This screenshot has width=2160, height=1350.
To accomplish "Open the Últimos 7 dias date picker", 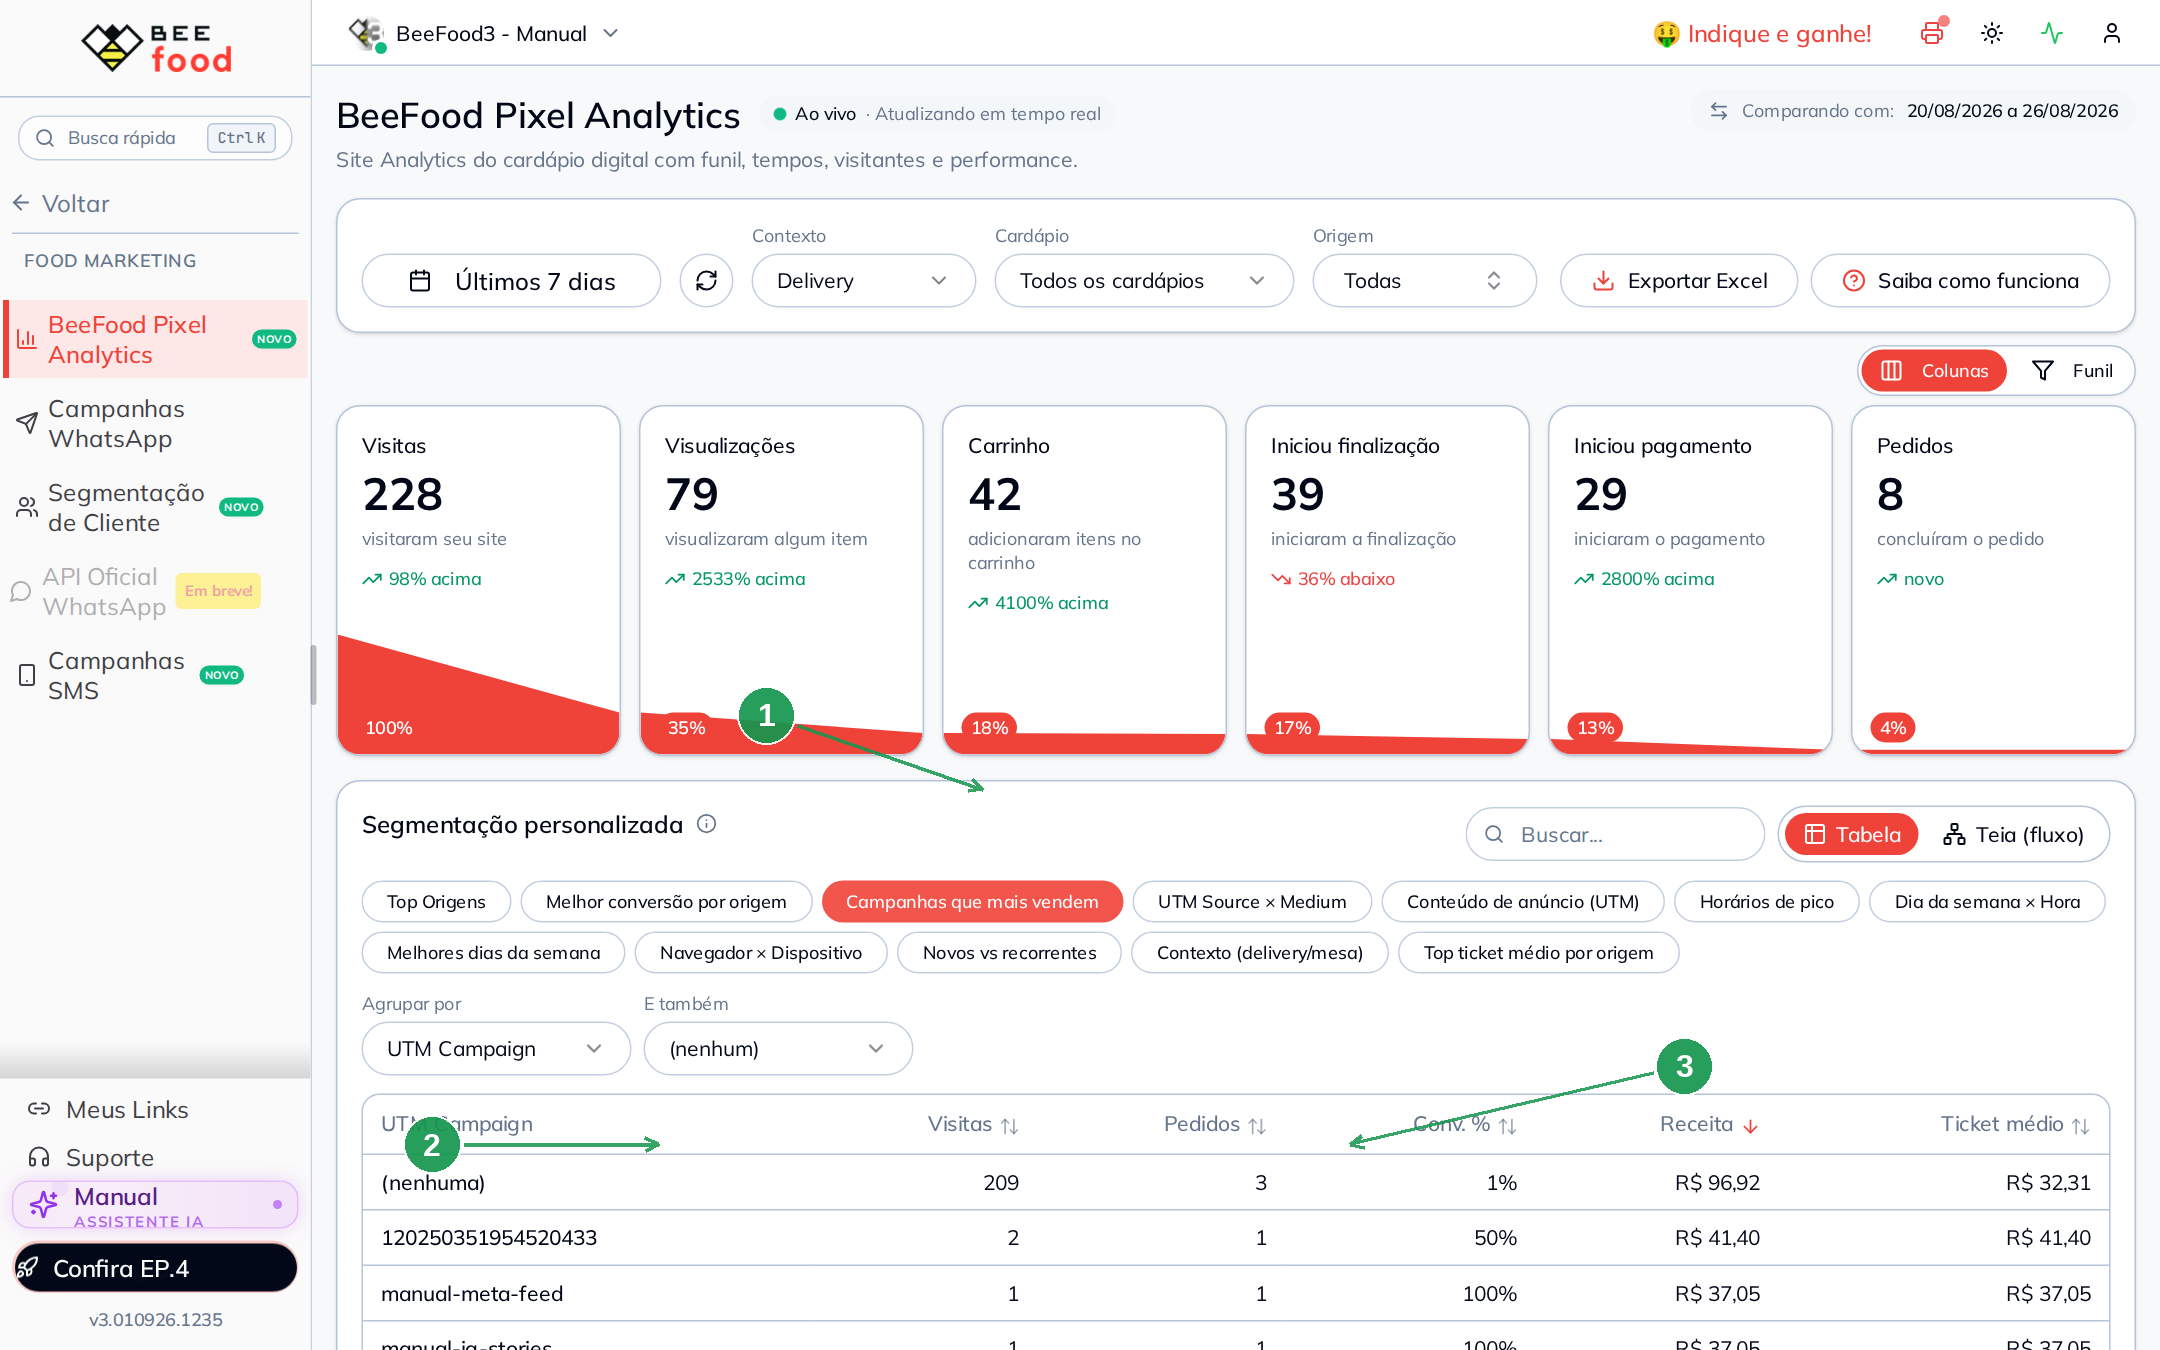I will click(x=511, y=281).
